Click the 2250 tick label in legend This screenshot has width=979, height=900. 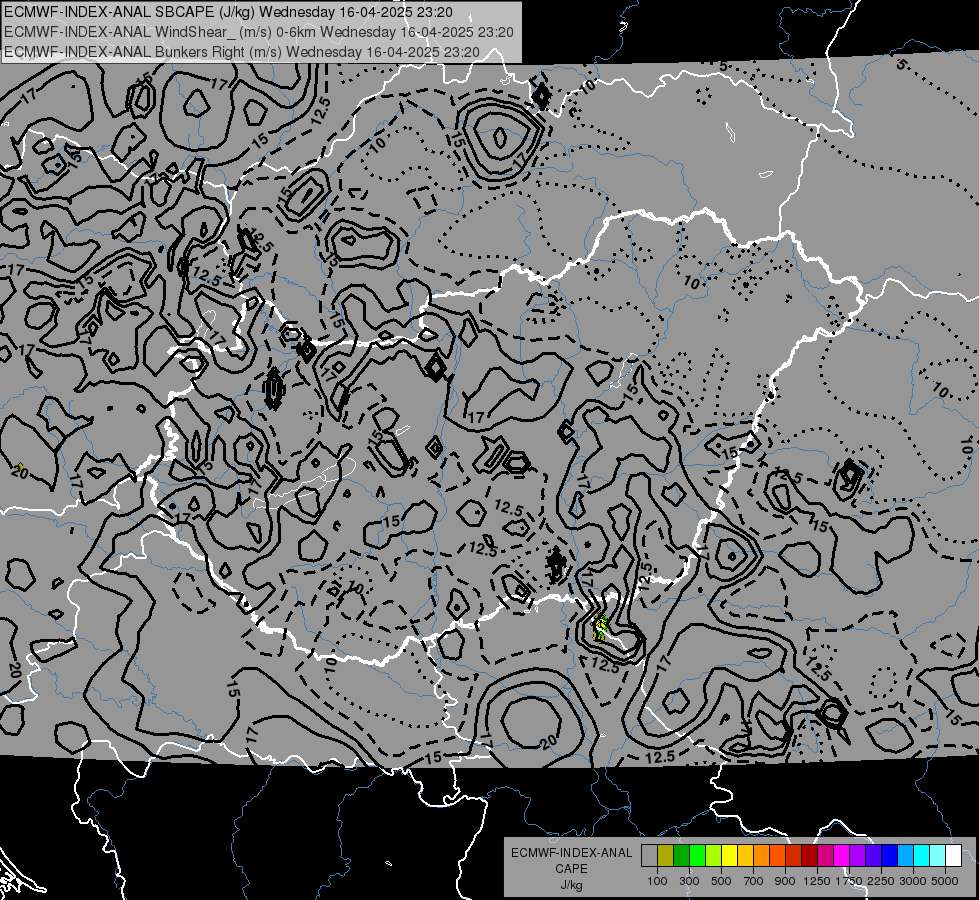(x=881, y=881)
